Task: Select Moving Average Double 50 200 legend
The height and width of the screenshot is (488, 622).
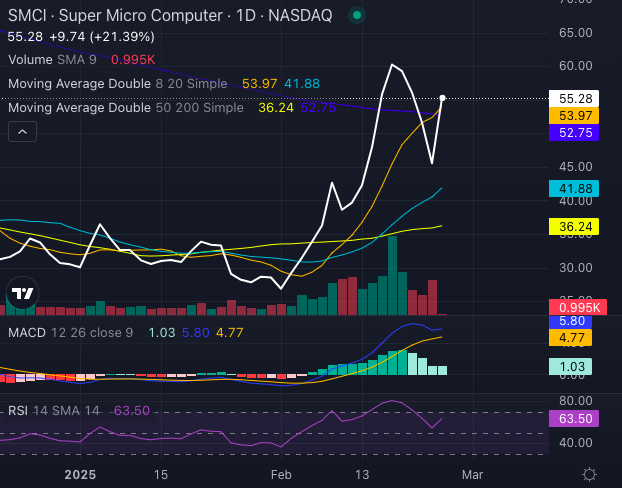Action: pos(125,107)
